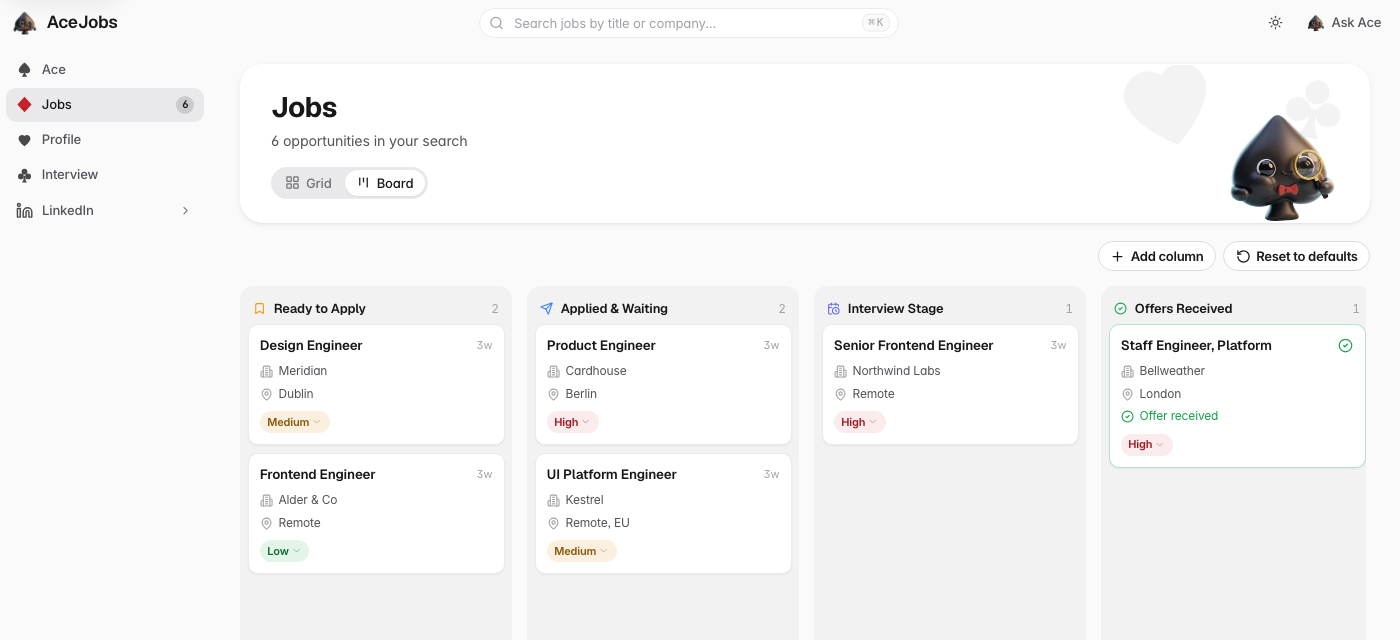This screenshot has height=640, width=1400.
Task: Open the Design Engineer job card title
Action: 311,345
